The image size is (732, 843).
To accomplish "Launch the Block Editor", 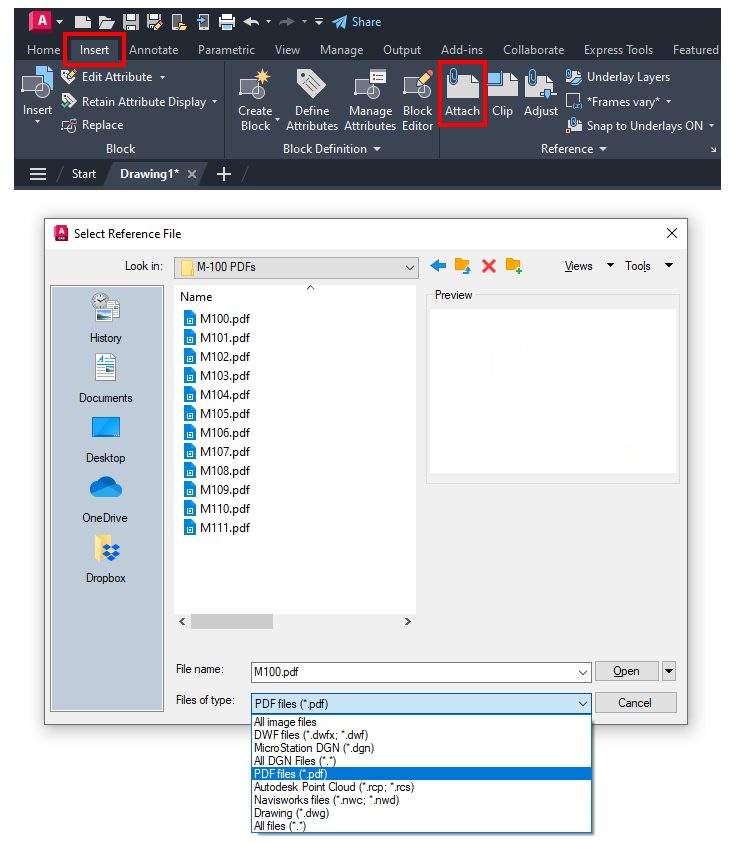I will coord(418,100).
